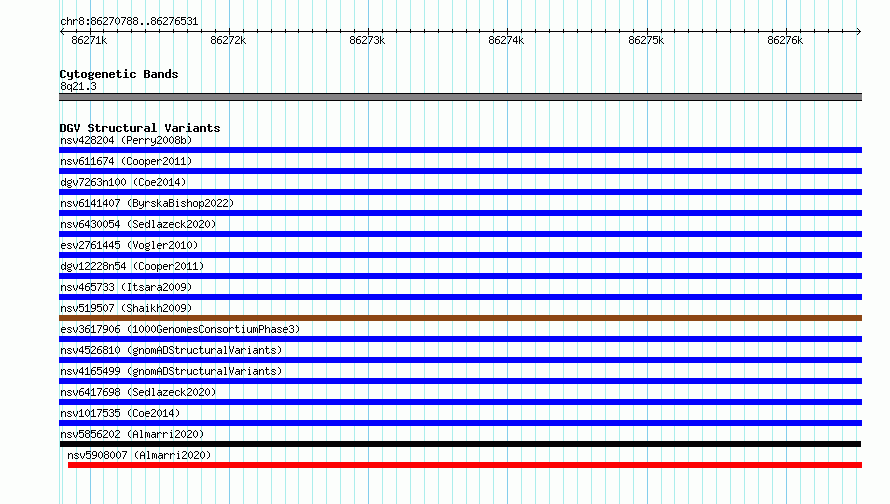Click the blue bar under esv3617906

[460, 339]
